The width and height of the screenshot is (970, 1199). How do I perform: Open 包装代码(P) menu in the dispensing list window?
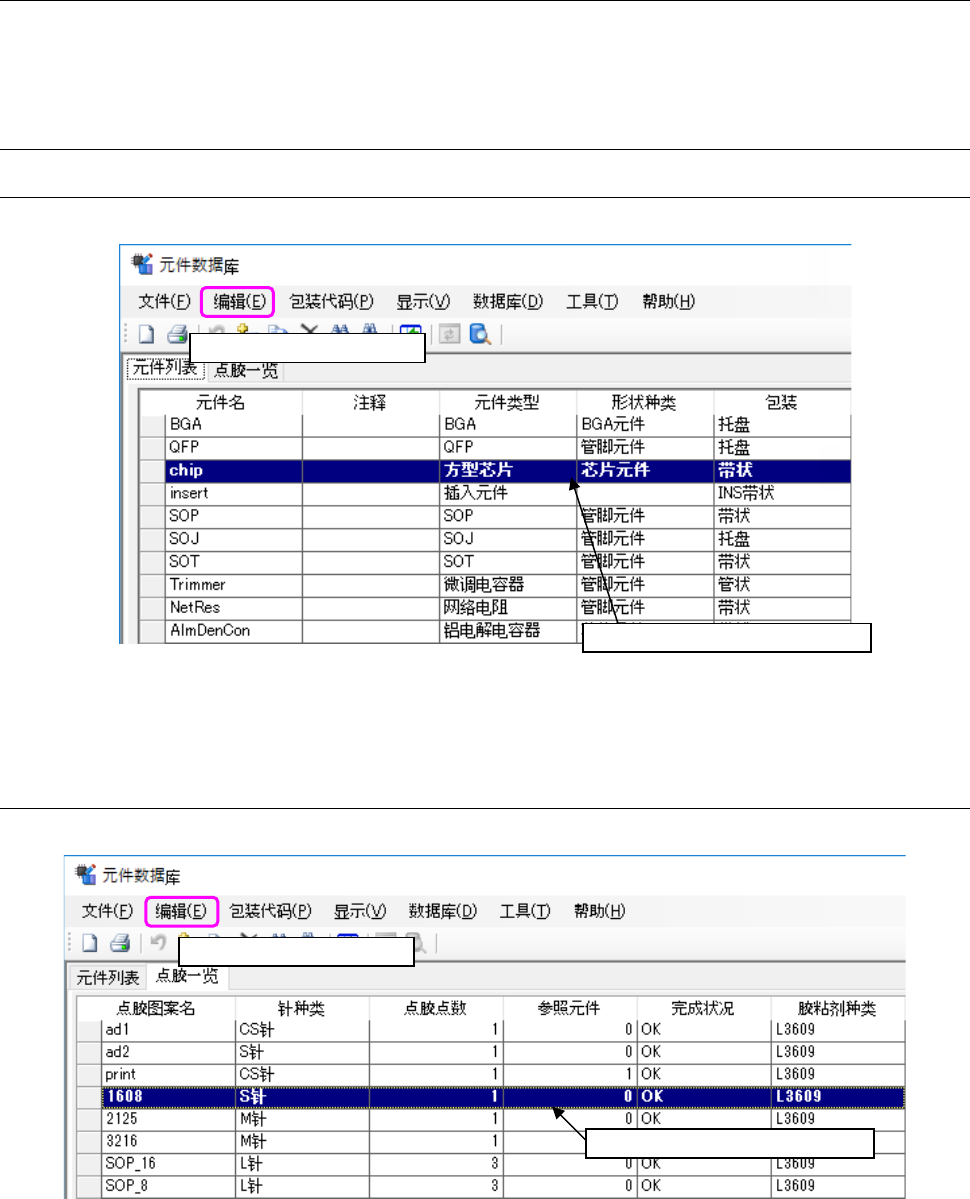270,911
